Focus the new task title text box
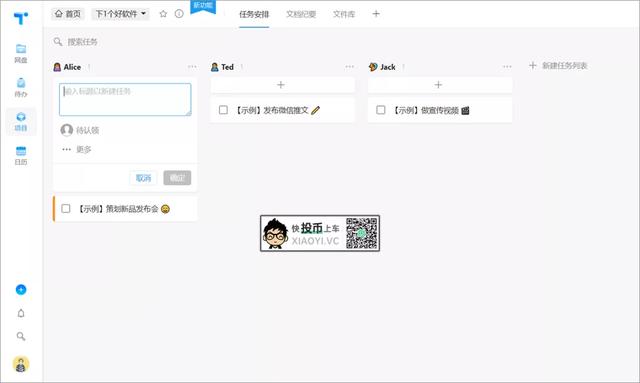640x383 pixels. [x=125, y=99]
